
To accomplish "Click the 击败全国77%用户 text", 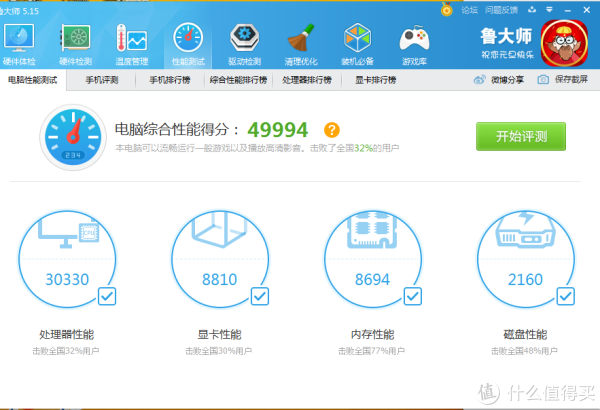I will point(371,351).
